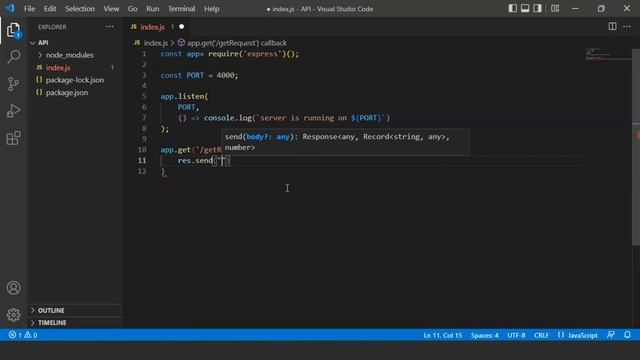Toggle the primary side bar layout icon
This screenshot has width=640, height=360.
click(512, 8)
